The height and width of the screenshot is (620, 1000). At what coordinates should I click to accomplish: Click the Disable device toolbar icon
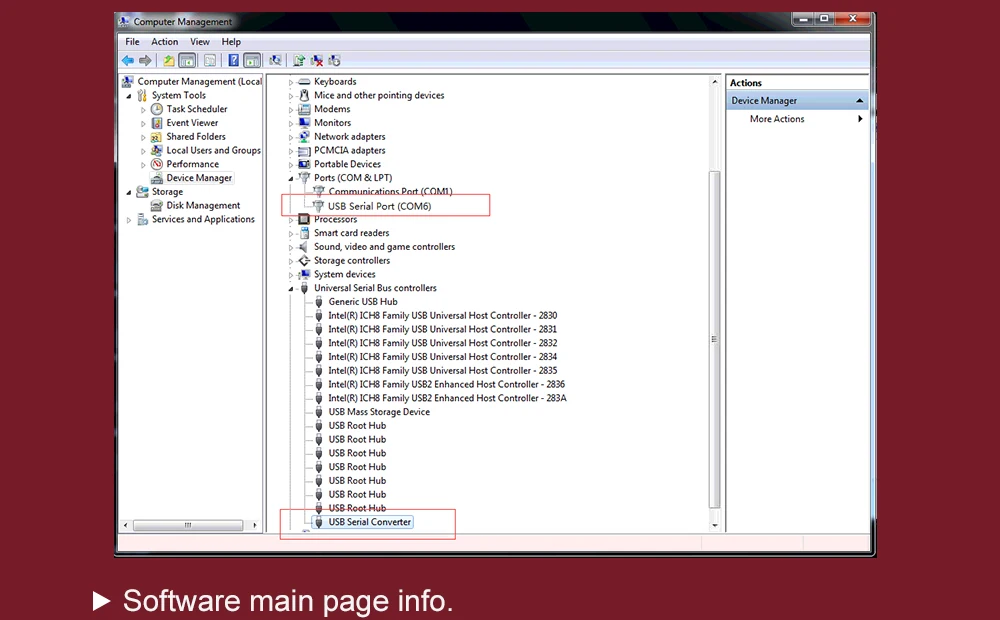[x=334, y=61]
